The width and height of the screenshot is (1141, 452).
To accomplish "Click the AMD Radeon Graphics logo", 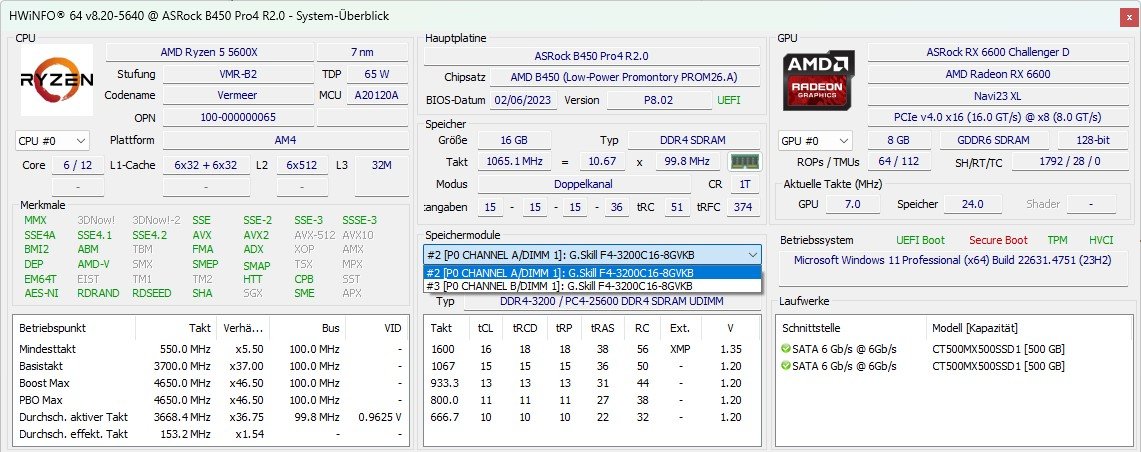I will point(819,80).
